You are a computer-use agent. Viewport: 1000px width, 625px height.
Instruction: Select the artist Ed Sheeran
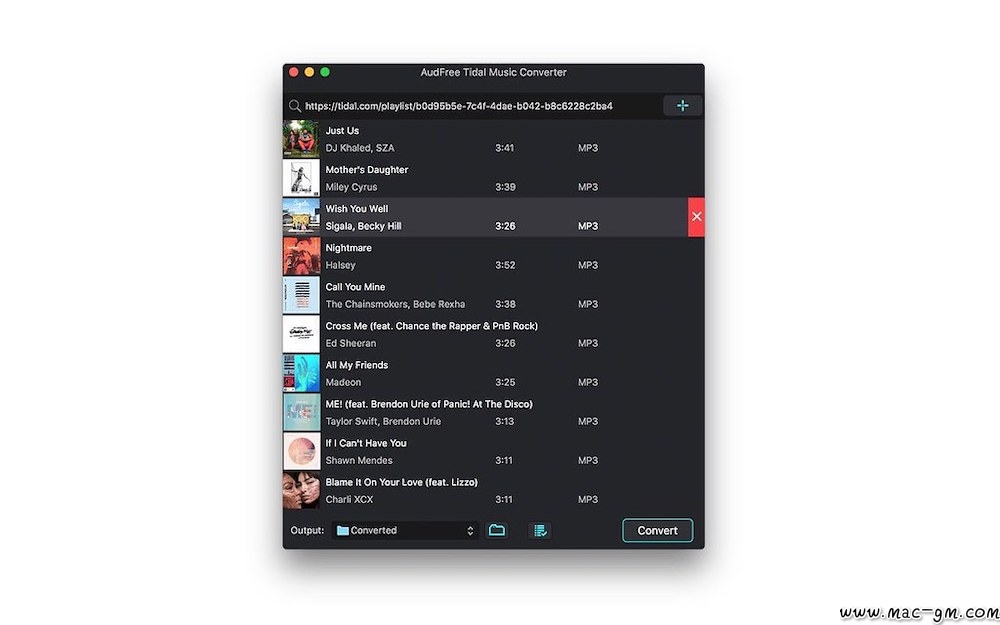click(x=351, y=343)
